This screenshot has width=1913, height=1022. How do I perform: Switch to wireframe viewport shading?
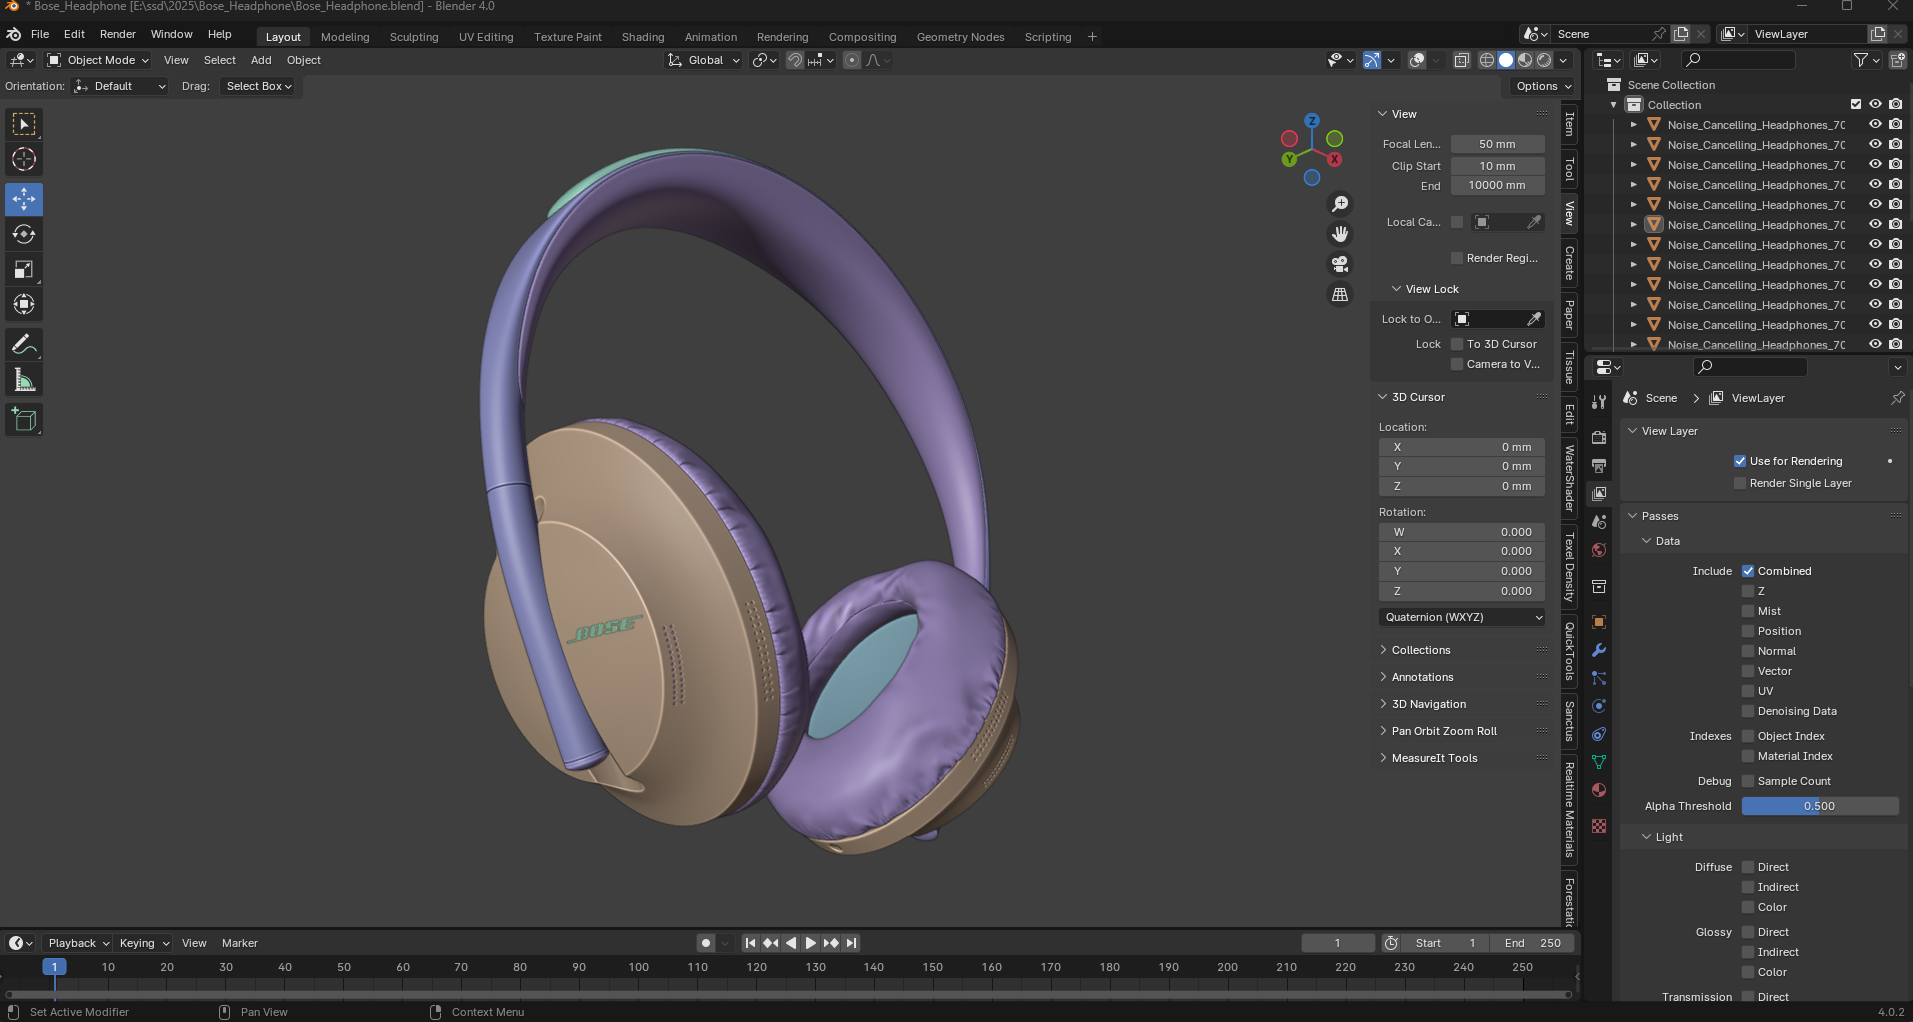coord(1487,60)
